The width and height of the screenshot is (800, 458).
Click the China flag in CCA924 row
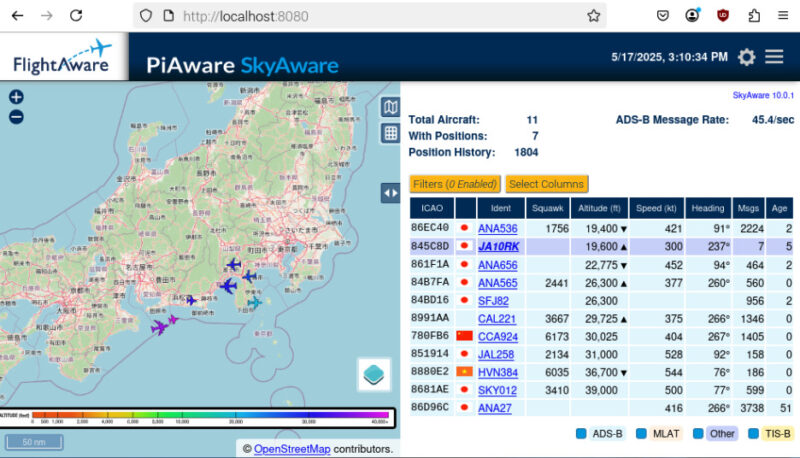[464, 336]
